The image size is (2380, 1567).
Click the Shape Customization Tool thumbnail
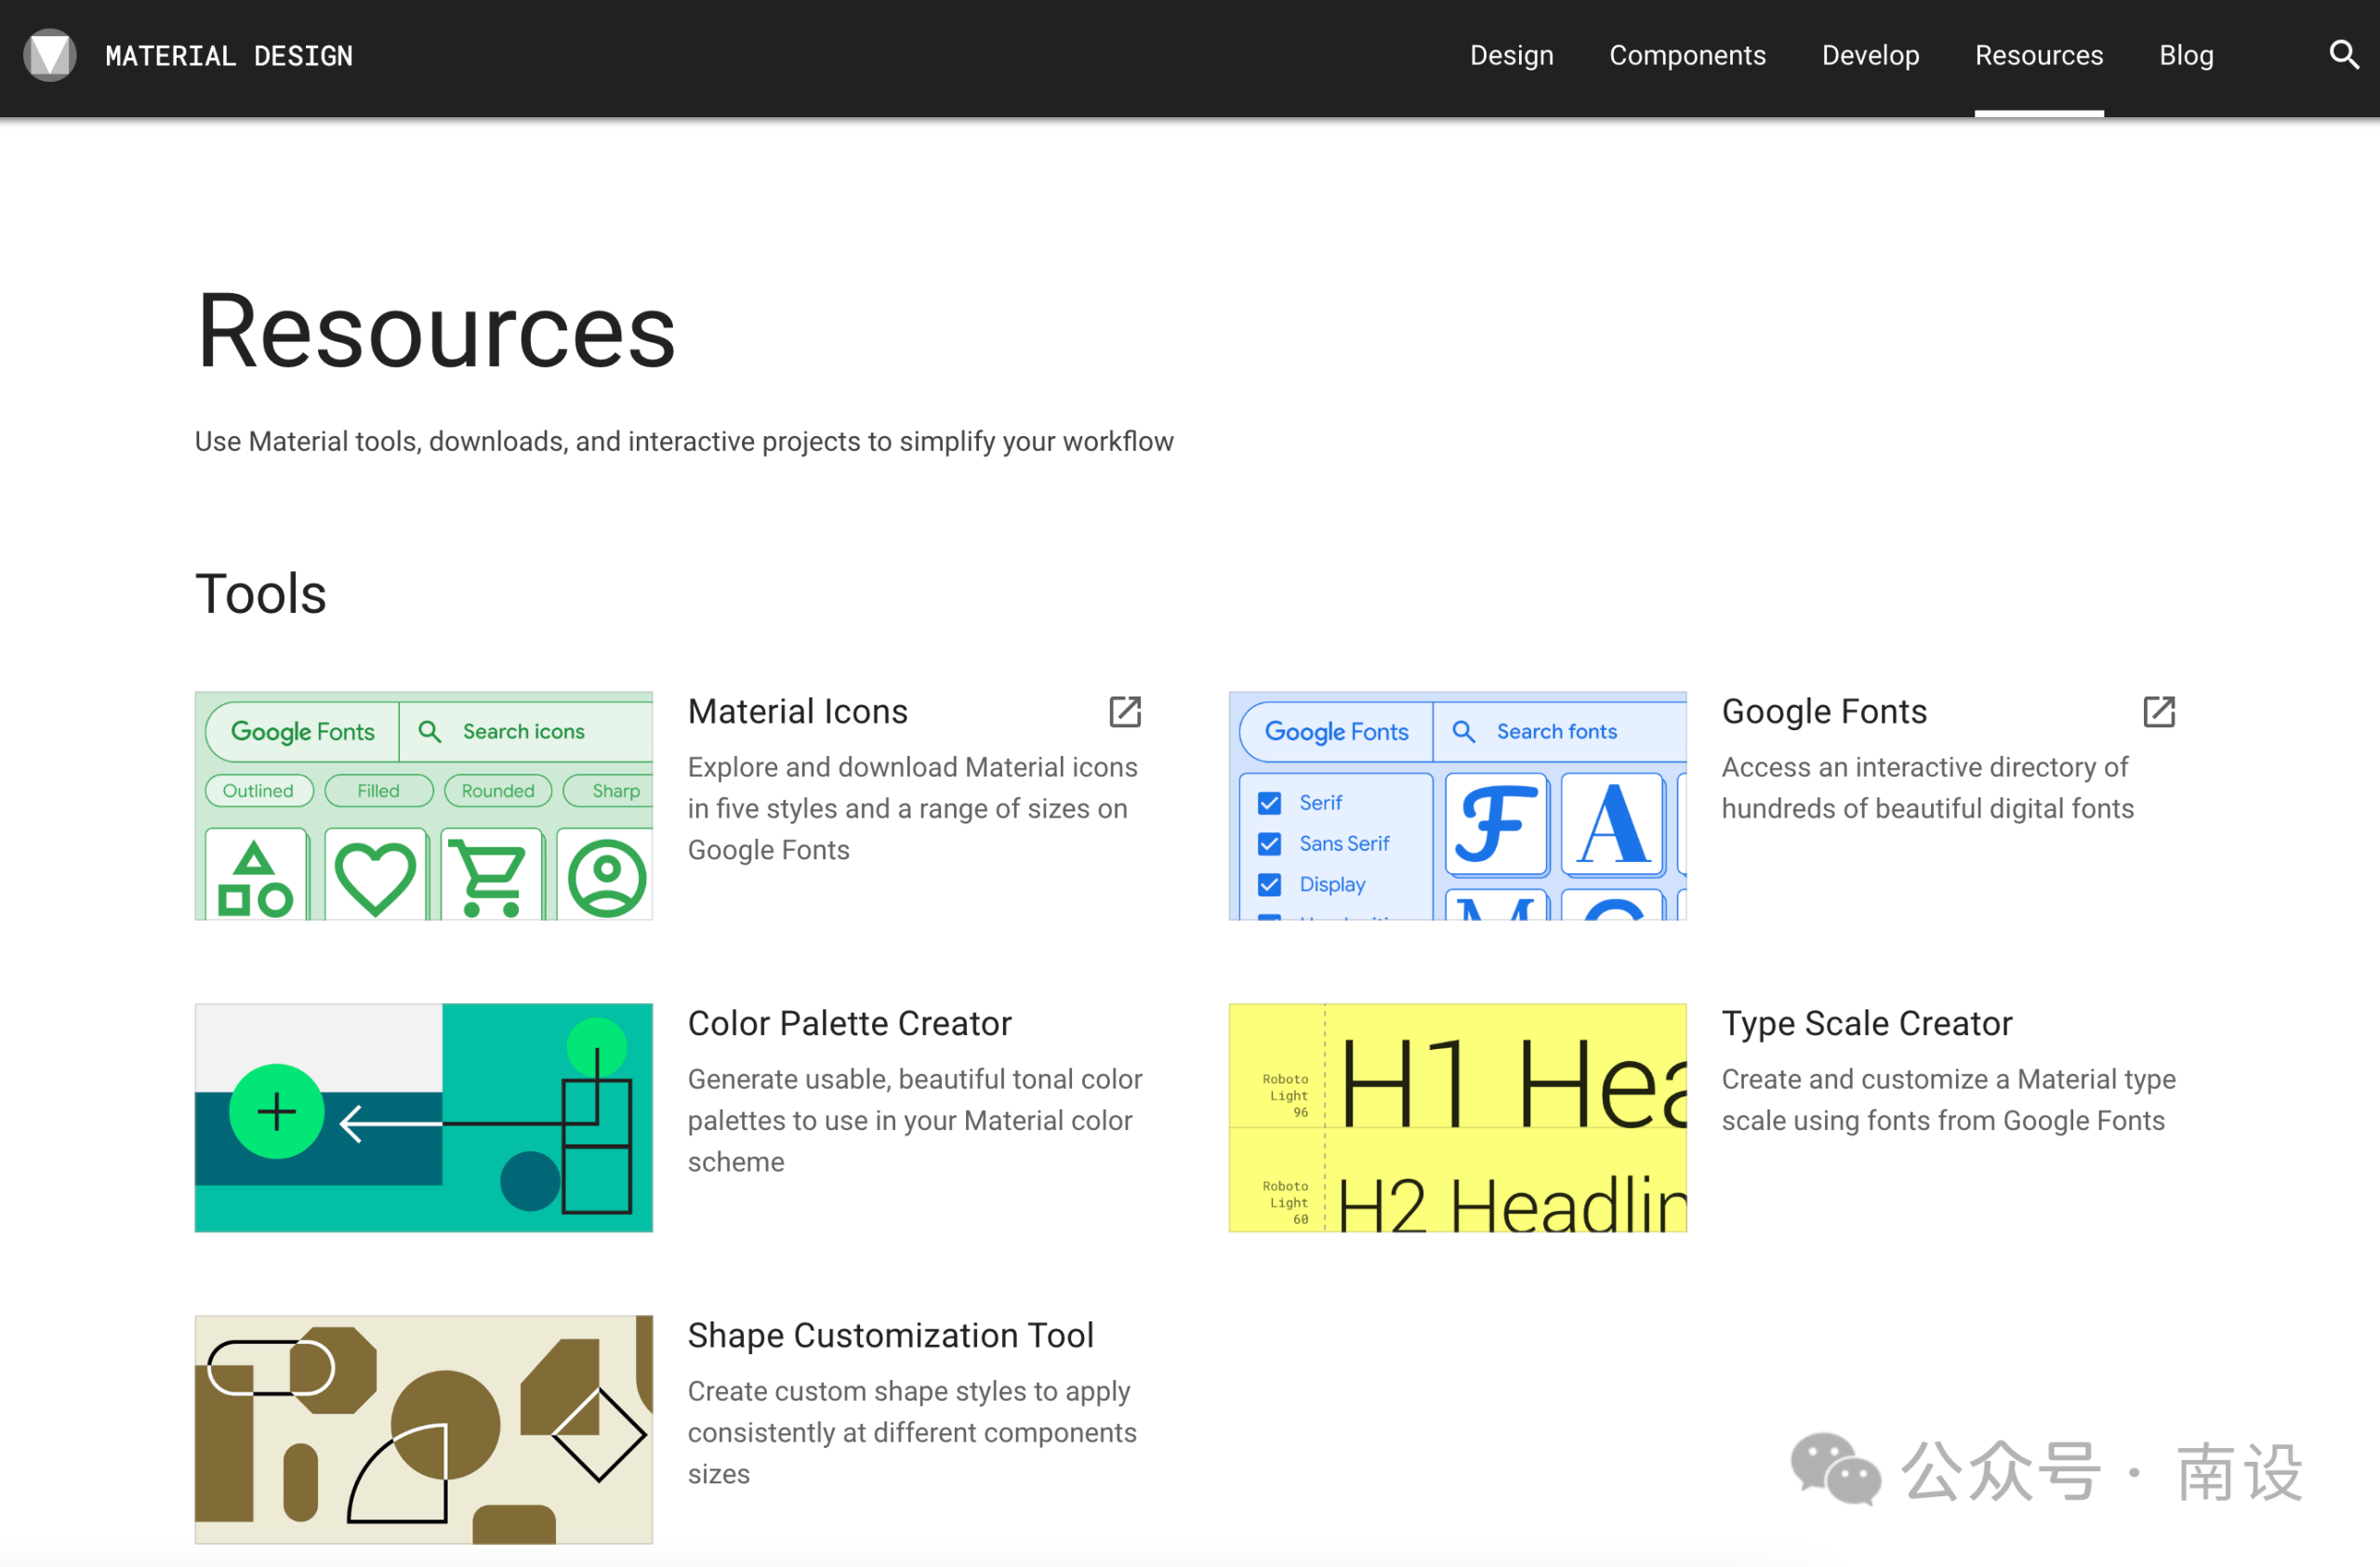click(423, 1429)
